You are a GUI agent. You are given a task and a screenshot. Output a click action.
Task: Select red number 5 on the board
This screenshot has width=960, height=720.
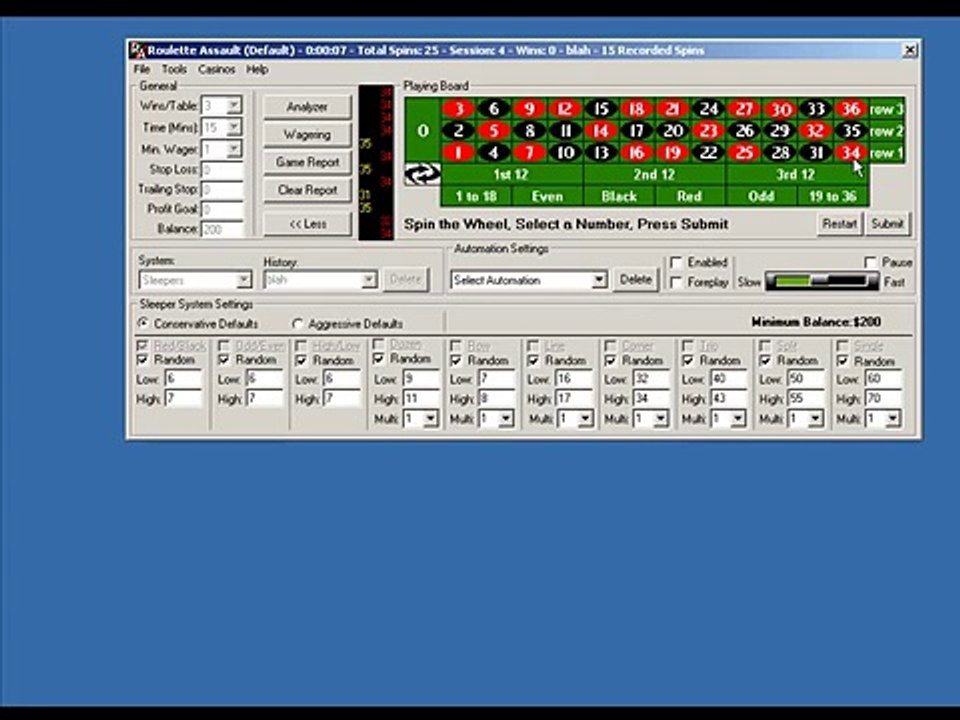click(493, 131)
